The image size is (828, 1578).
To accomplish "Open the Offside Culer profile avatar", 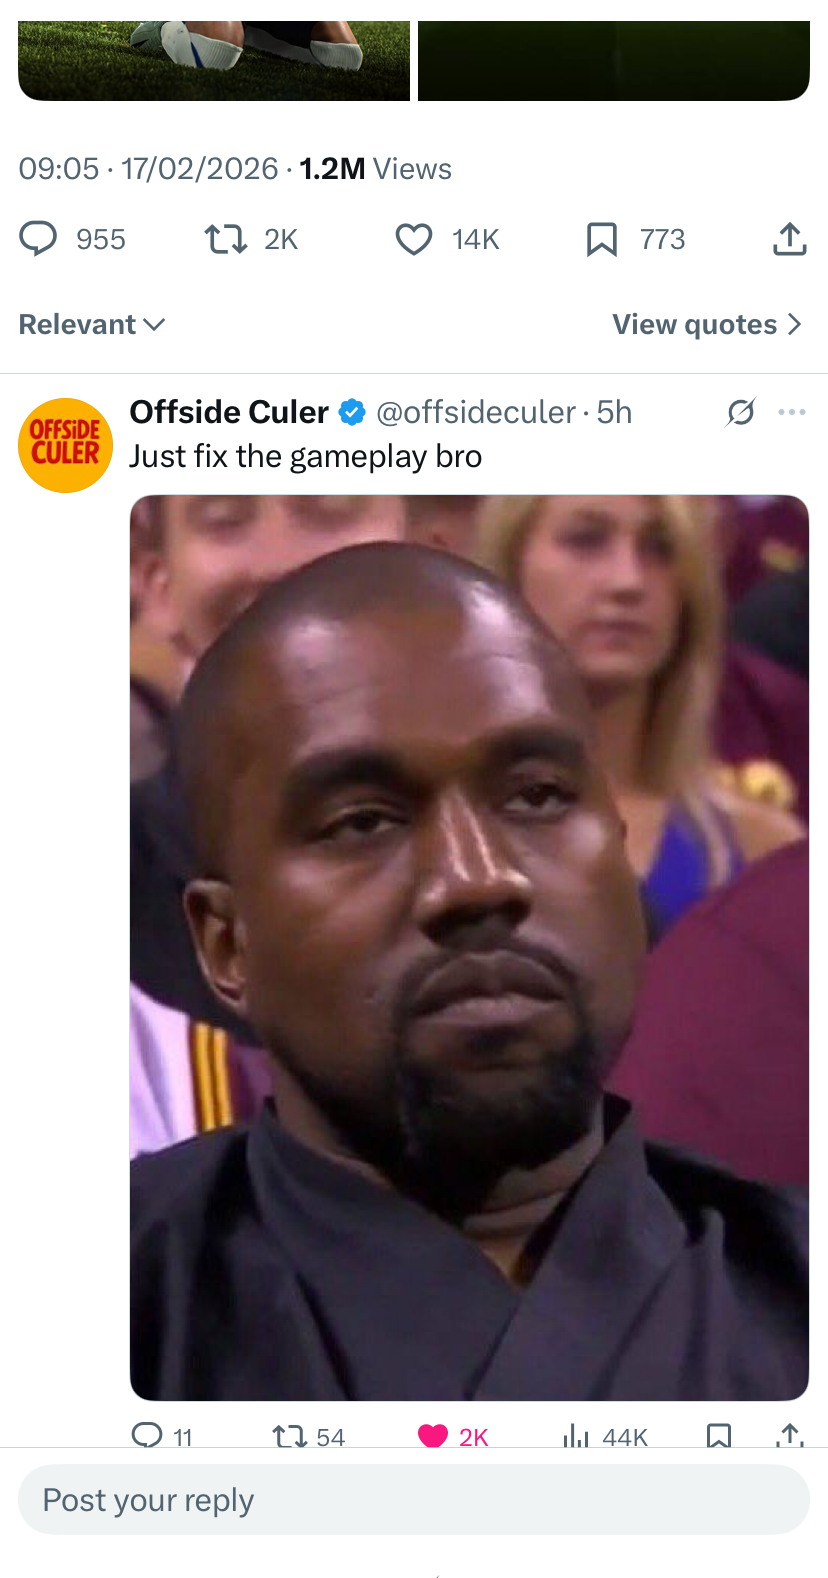I will pos(65,445).
